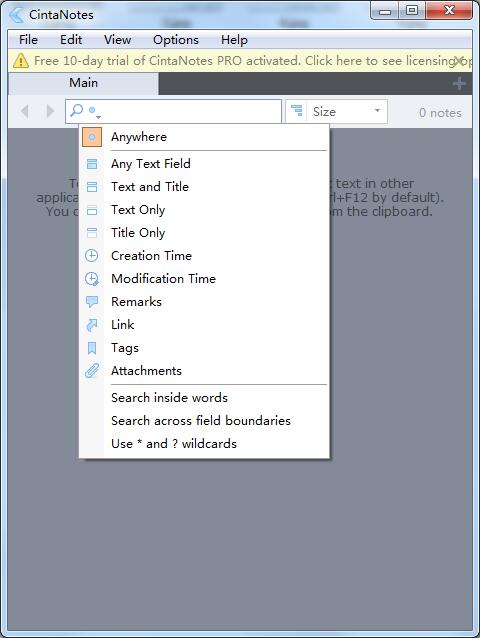480x638 pixels.
Task: Click the Remarks speech bubble icon
Action: pos(92,302)
